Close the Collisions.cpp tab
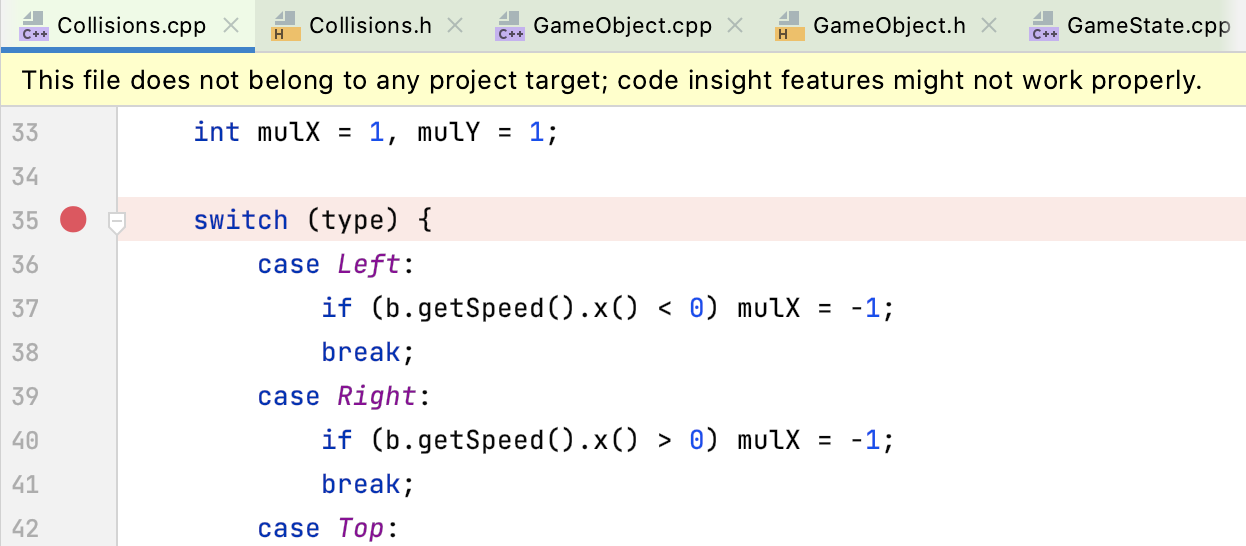The width and height of the screenshot is (1246, 546). click(x=231, y=26)
